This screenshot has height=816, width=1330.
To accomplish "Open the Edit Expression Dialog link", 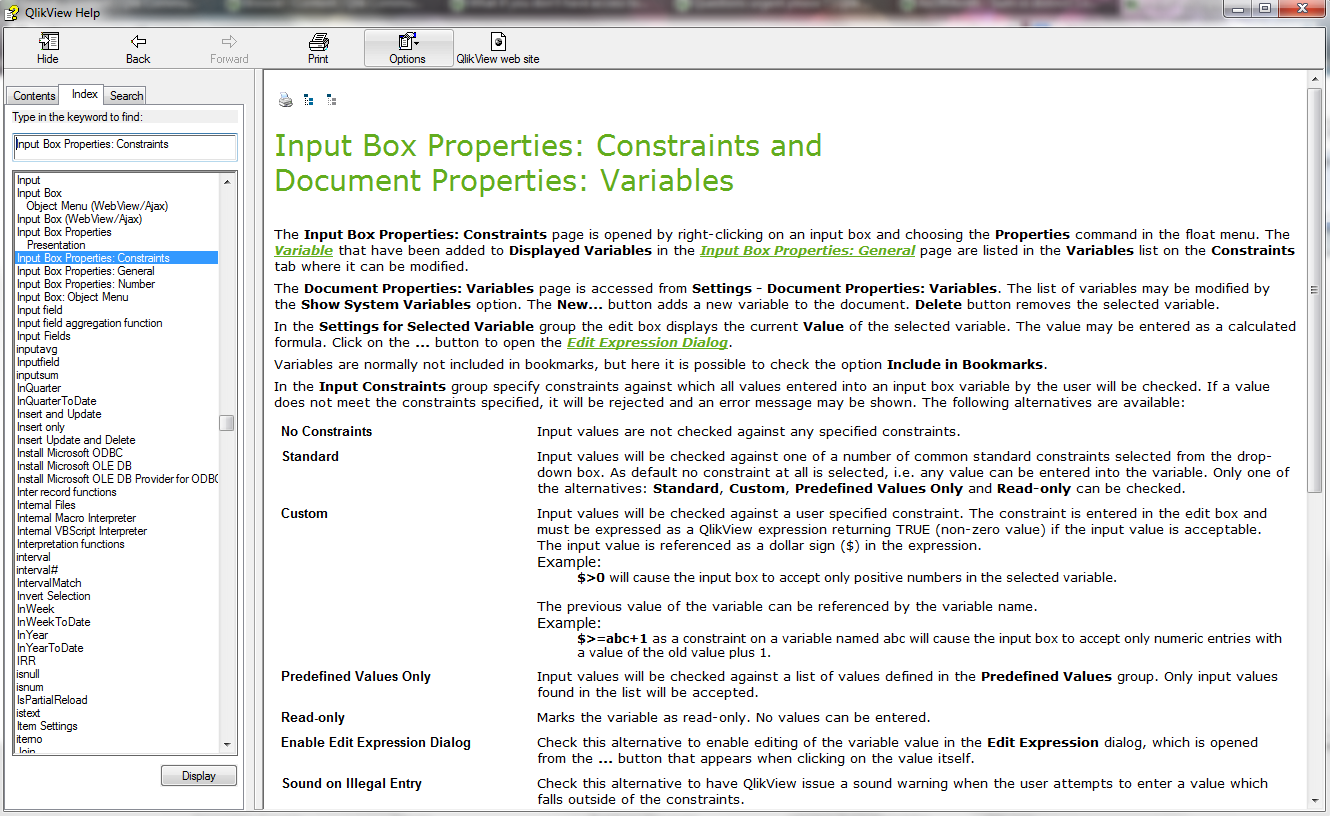I will (647, 343).
